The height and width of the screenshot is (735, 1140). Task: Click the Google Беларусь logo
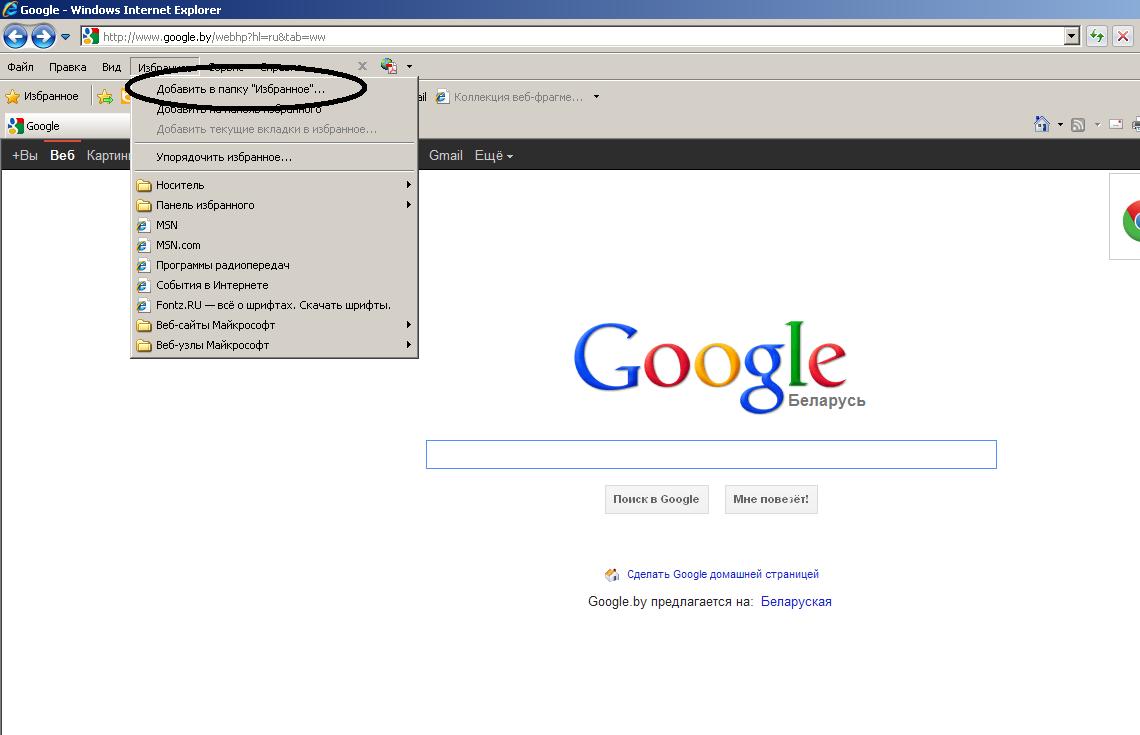pos(718,367)
